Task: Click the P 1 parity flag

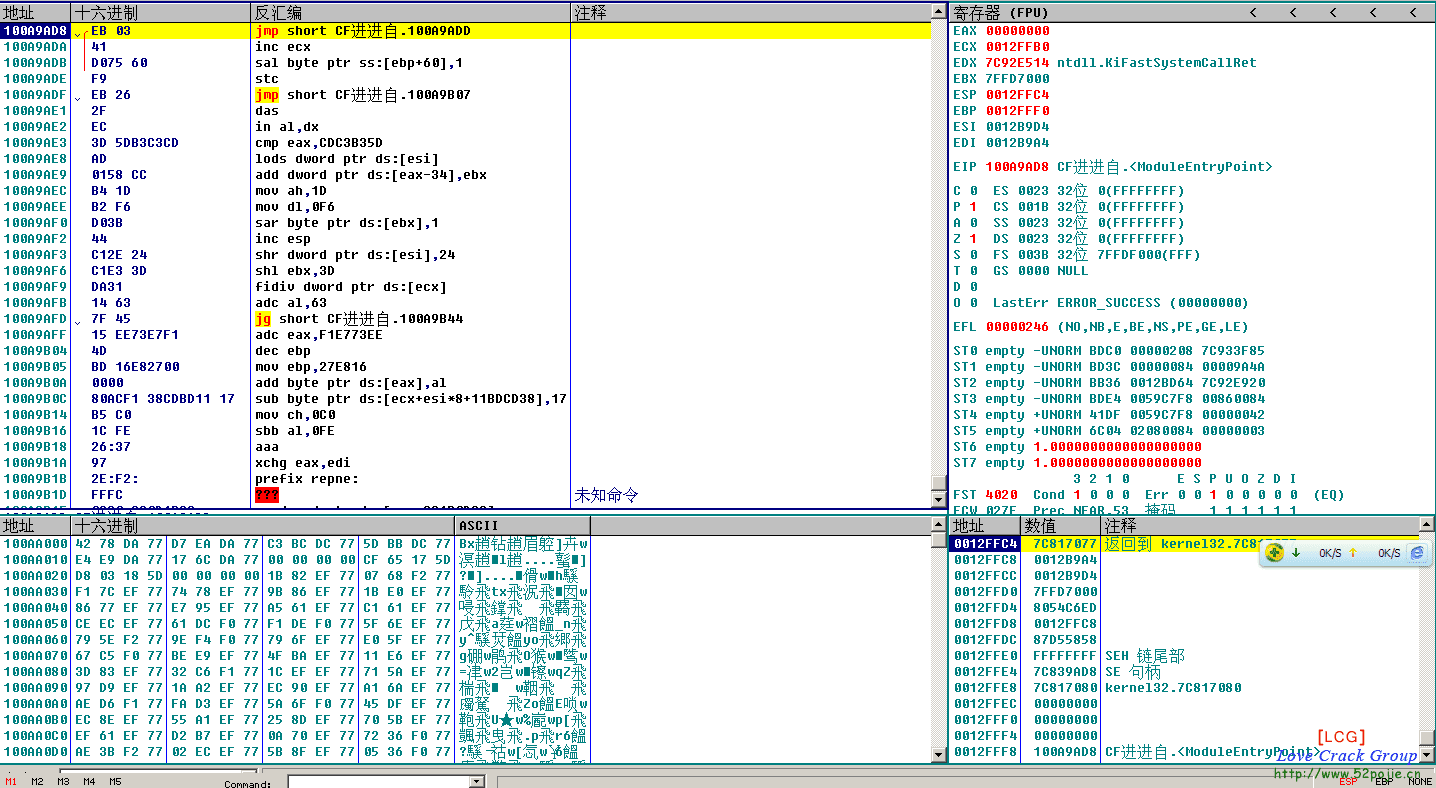Action: point(965,207)
